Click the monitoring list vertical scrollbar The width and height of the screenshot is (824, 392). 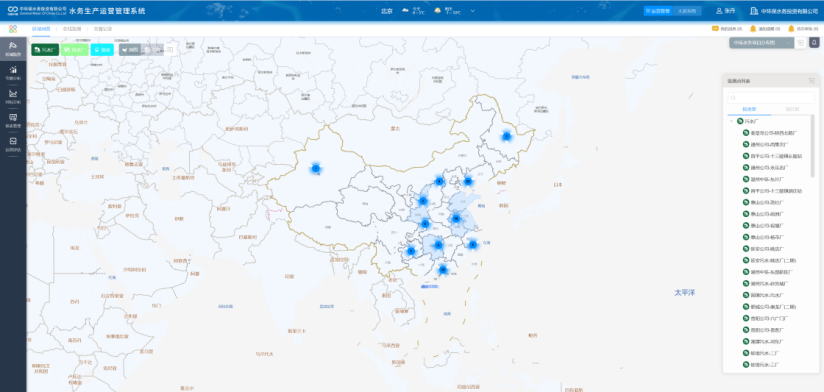click(813, 146)
